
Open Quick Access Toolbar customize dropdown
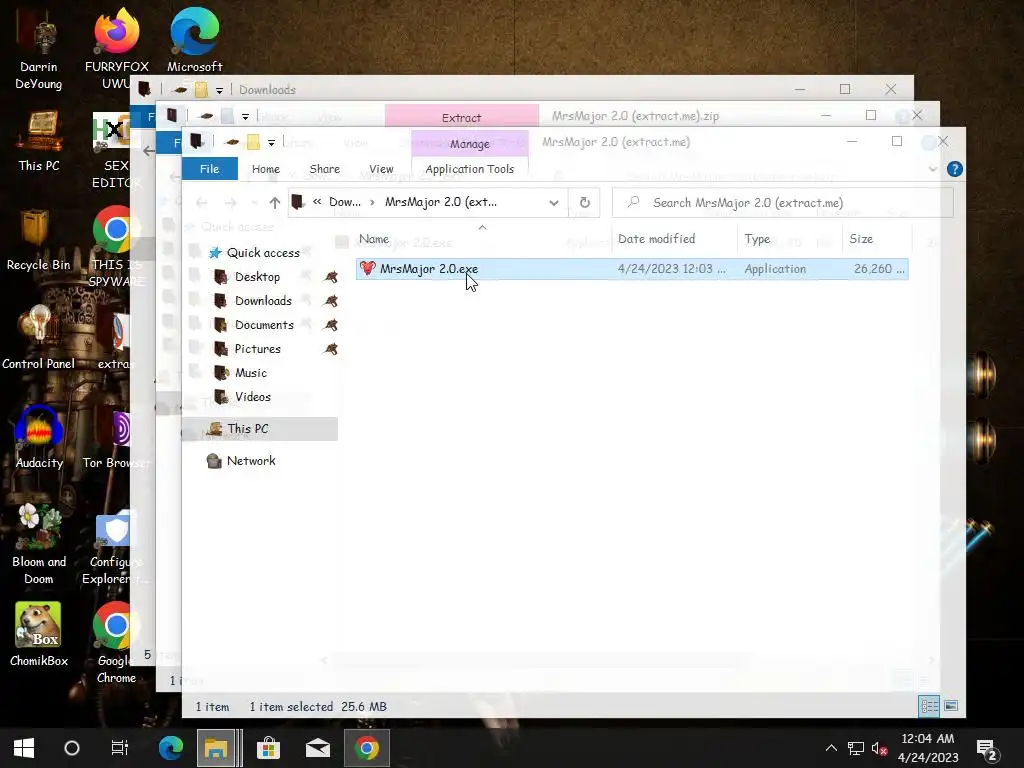271,142
